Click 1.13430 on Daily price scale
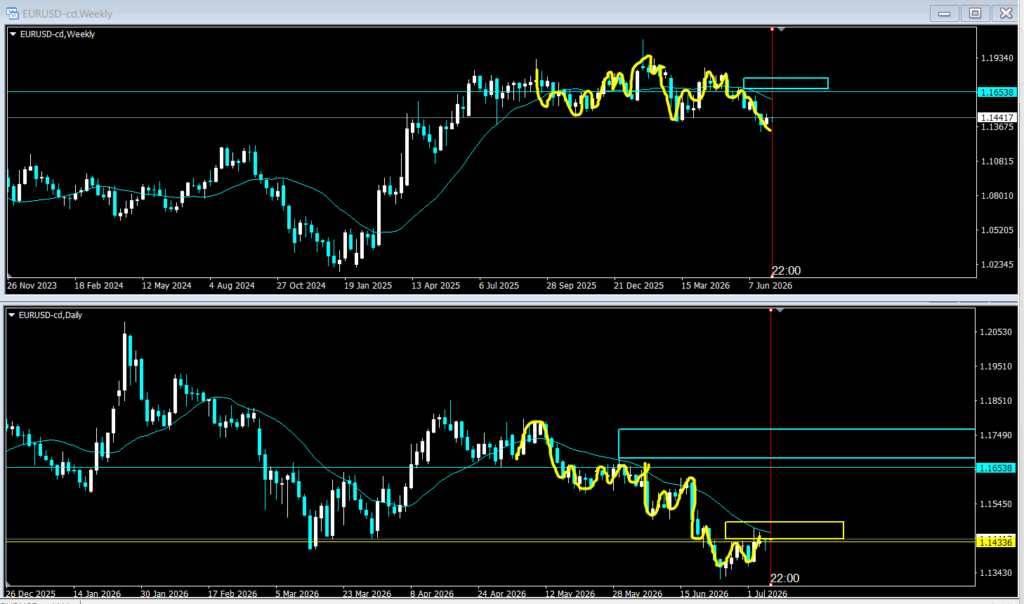 click(x=996, y=573)
